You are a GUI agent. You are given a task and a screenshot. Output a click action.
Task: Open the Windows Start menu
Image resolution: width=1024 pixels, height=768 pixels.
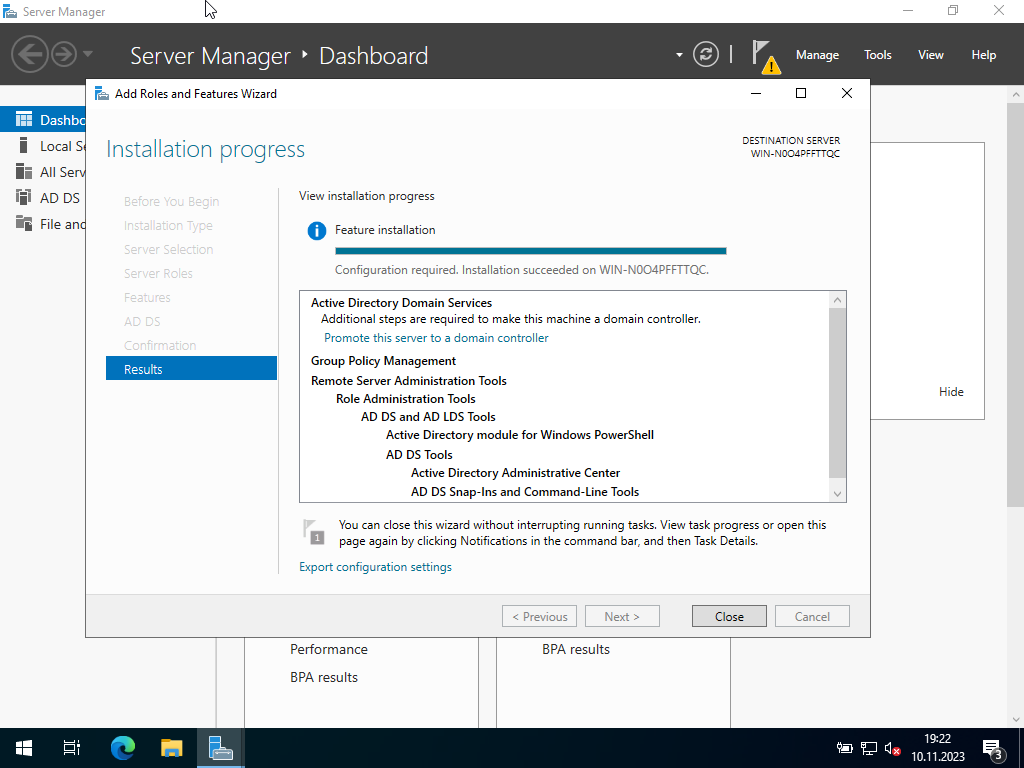pos(24,748)
